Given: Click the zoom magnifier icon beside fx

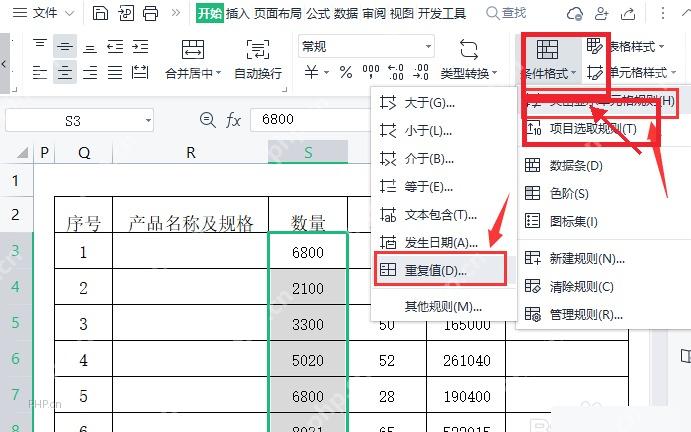Looking at the screenshot, I should coord(207,119).
